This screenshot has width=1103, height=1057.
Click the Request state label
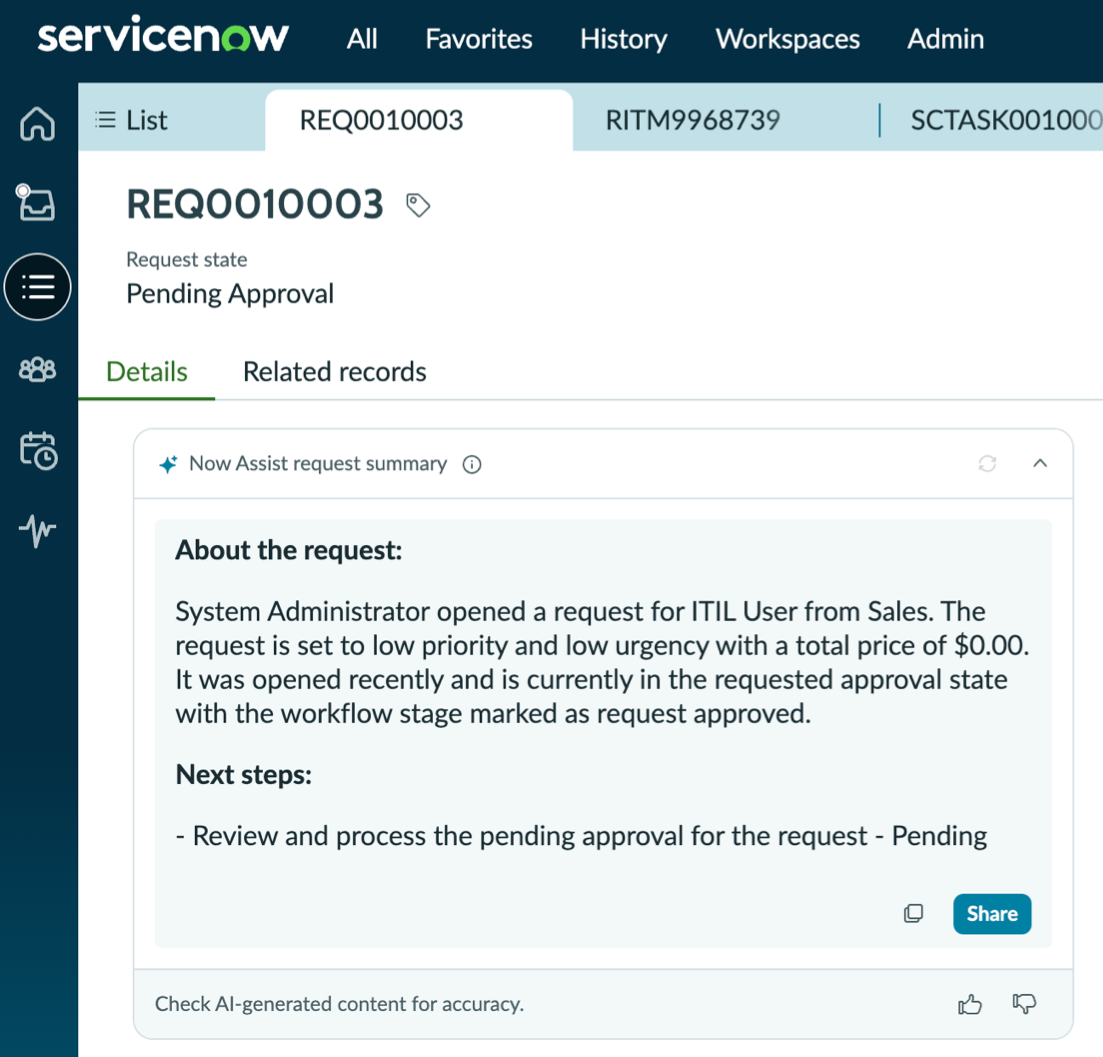point(186,260)
